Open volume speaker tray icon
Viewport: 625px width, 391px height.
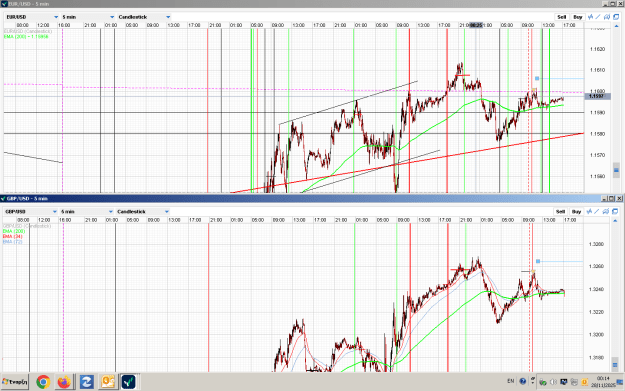coord(553,382)
